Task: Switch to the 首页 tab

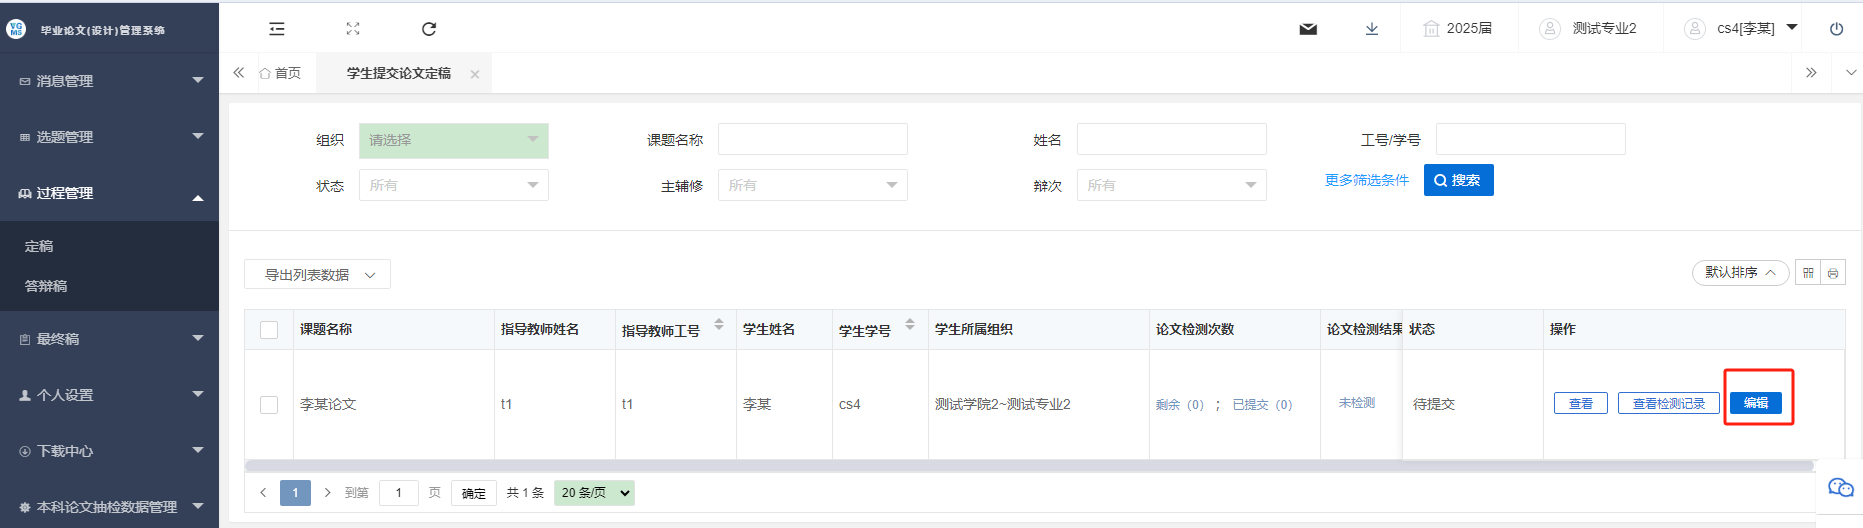Action: click(x=281, y=73)
